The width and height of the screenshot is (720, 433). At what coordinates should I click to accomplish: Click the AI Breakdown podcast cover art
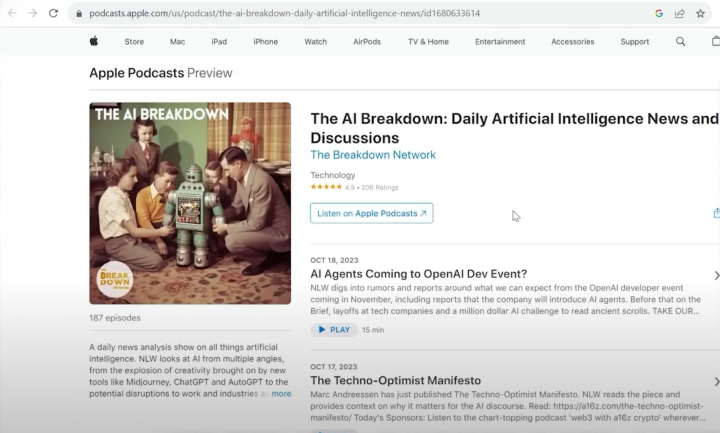190,203
